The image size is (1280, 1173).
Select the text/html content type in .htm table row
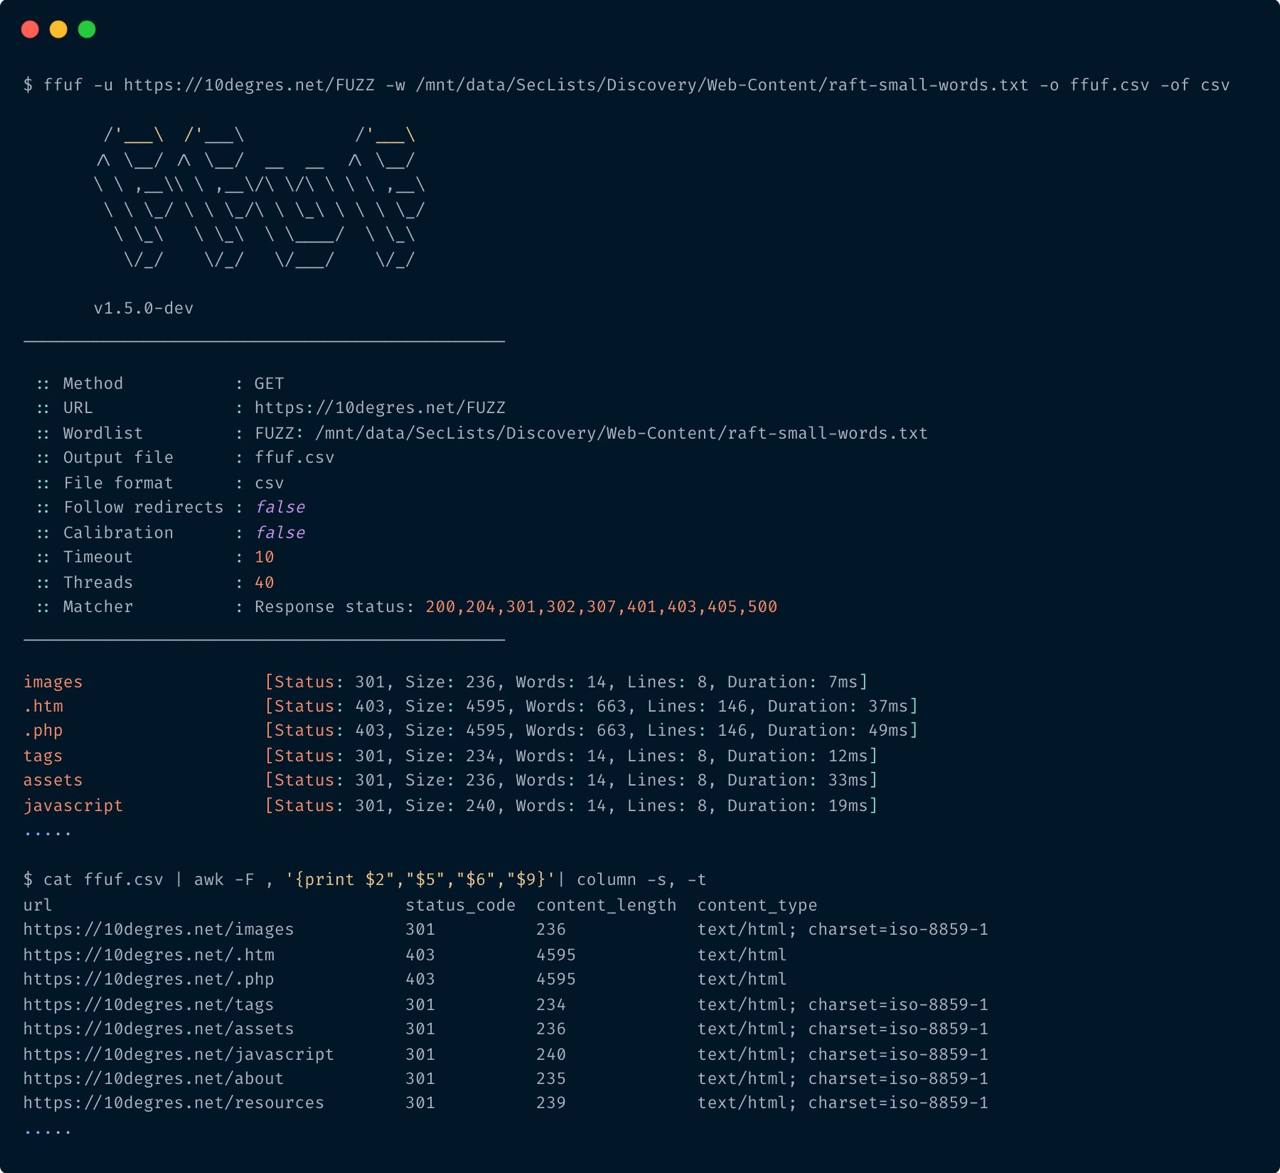742,955
